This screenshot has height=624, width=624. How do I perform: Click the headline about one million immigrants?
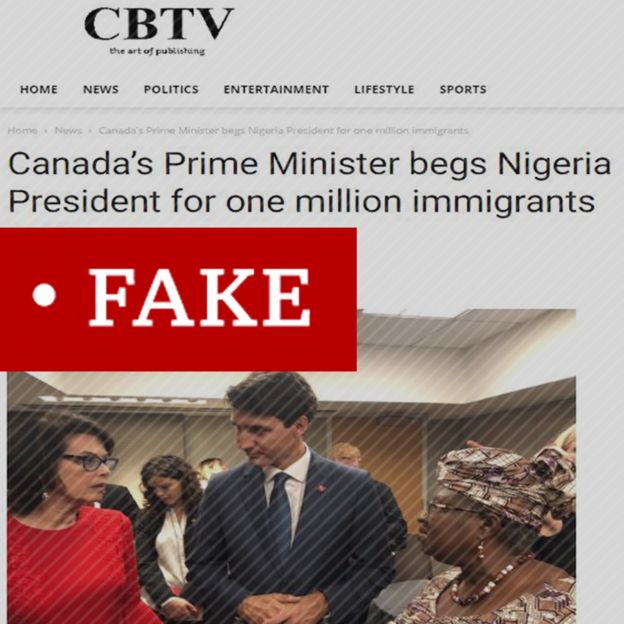309,182
